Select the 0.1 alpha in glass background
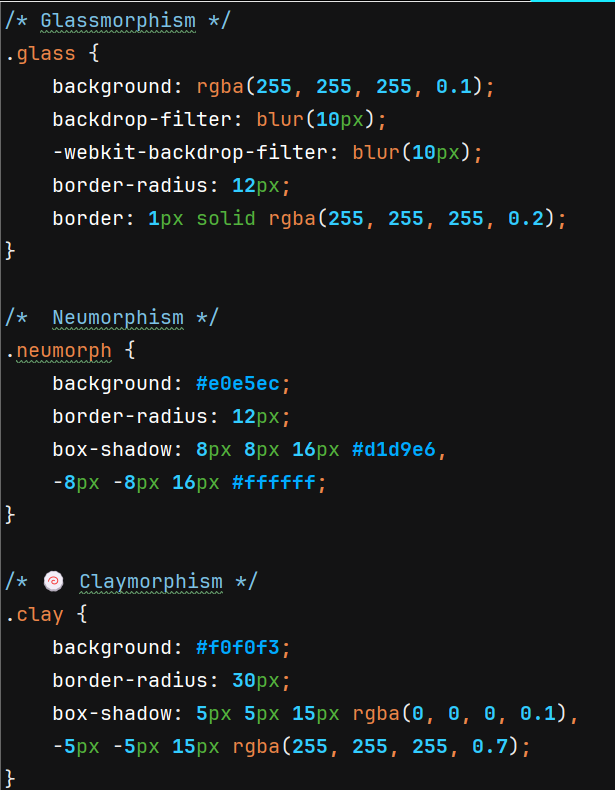The width and height of the screenshot is (615, 790). [x=454, y=87]
